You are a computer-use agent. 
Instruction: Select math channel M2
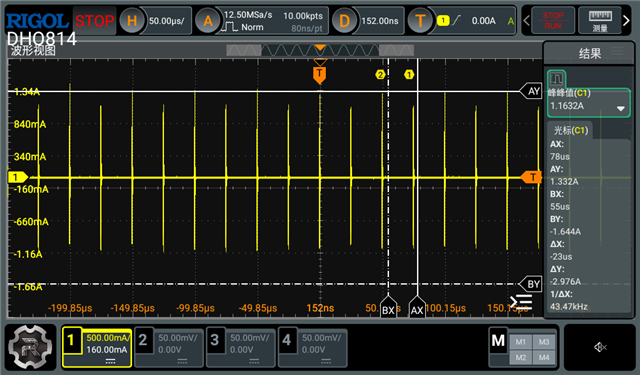point(520,357)
